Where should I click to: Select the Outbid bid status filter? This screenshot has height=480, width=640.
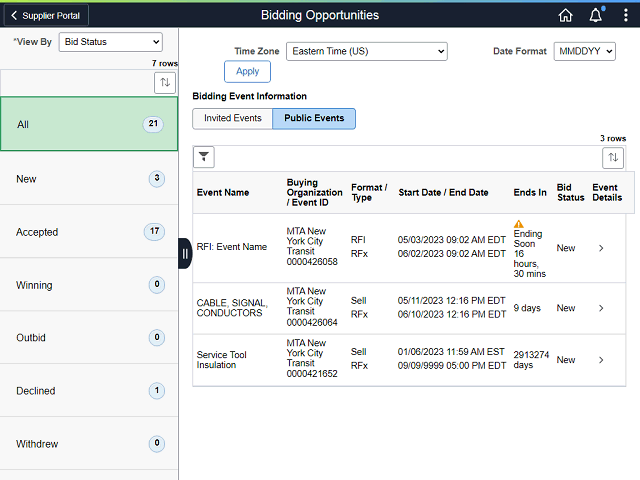pyautogui.click(x=89, y=338)
